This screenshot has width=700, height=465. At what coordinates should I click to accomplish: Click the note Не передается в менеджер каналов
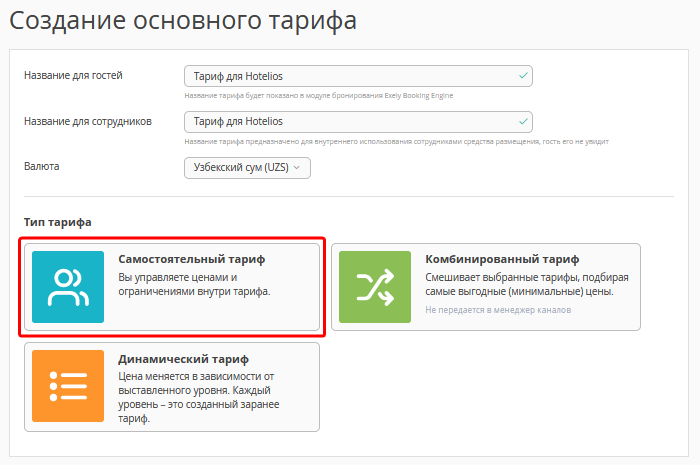pos(498,310)
